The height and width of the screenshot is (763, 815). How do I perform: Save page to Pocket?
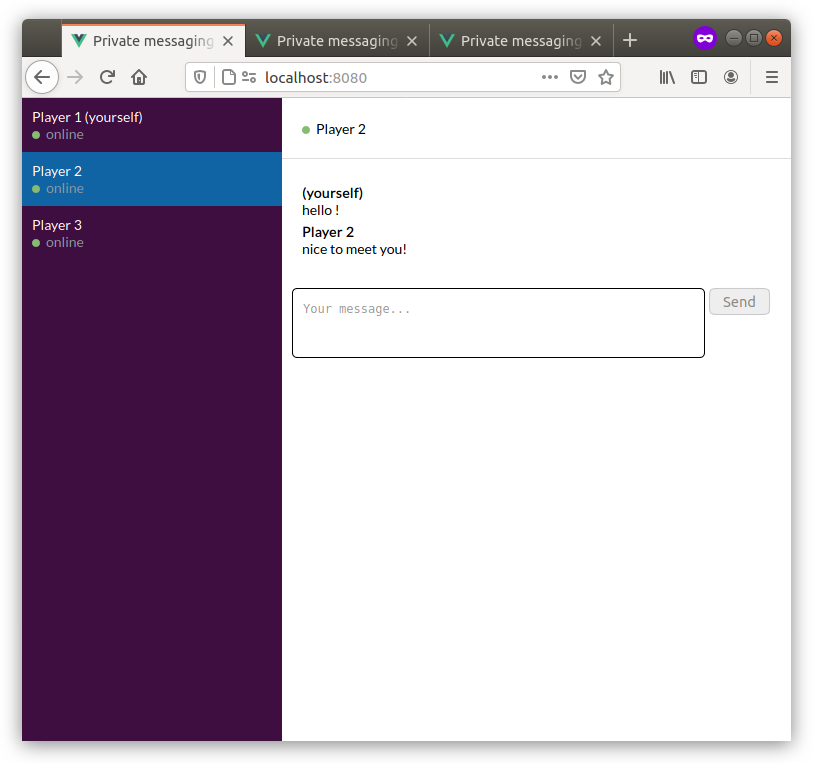tap(578, 77)
